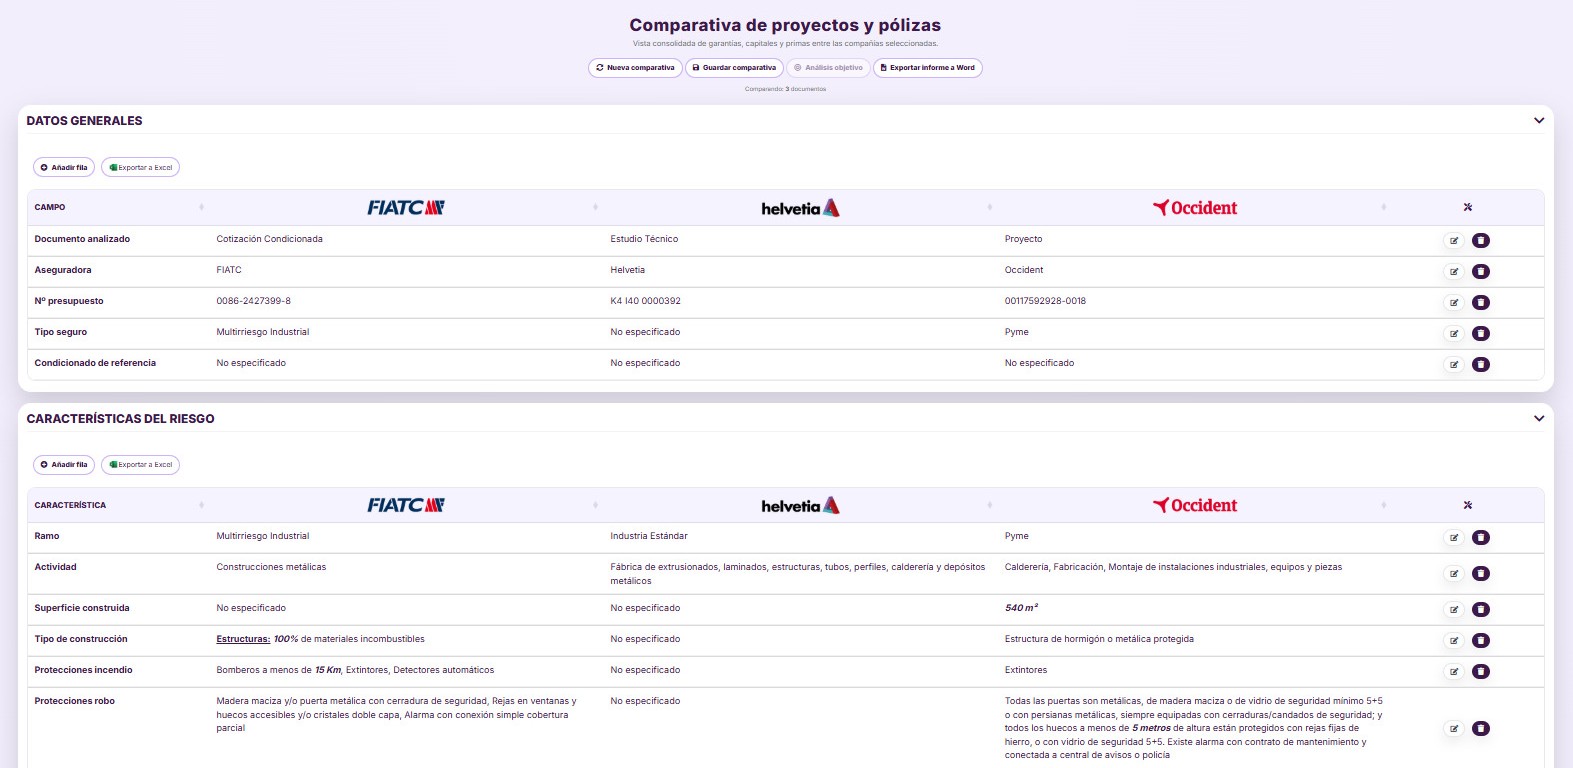Image resolution: width=1573 pixels, height=768 pixels.
Task: Click 'Guardar comparativa' button
Action: coord(734,68)
